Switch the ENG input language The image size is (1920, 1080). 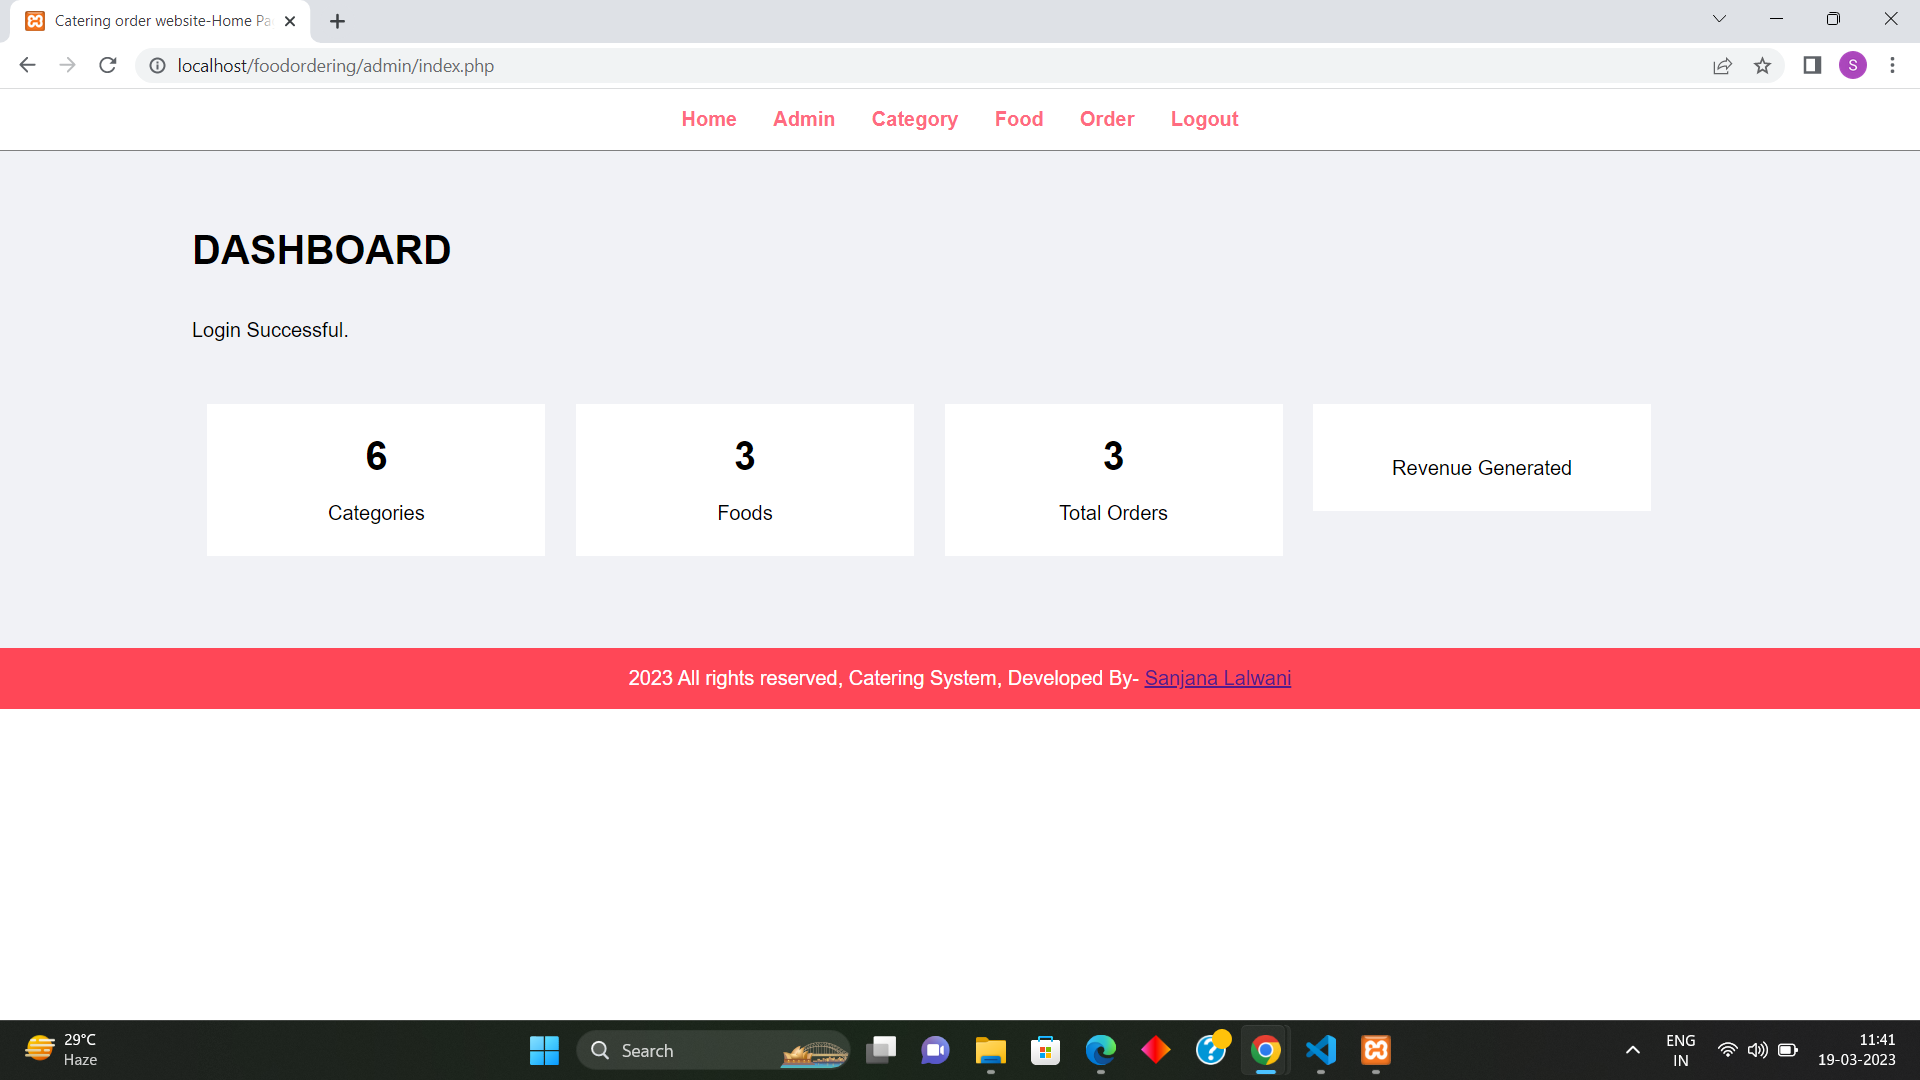coord(1680,1050)
